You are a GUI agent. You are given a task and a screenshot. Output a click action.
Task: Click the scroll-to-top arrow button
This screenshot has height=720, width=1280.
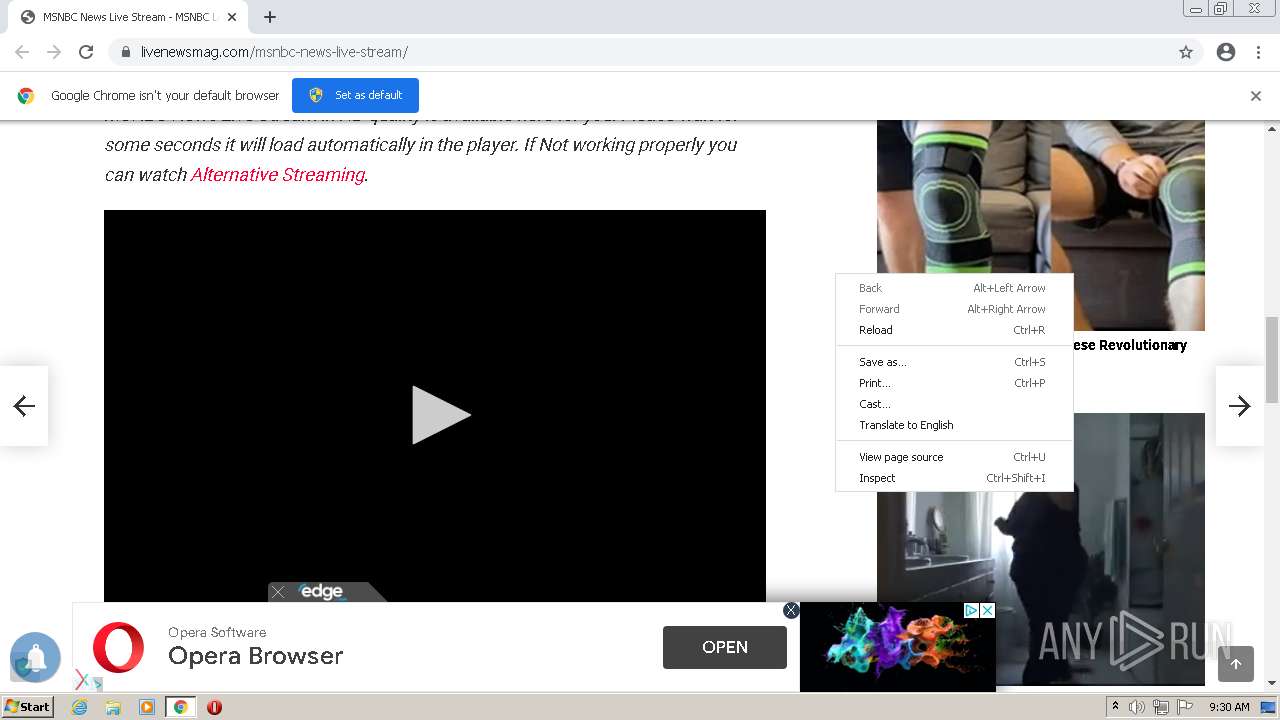pyautogui.click(x=1236, y=664)
